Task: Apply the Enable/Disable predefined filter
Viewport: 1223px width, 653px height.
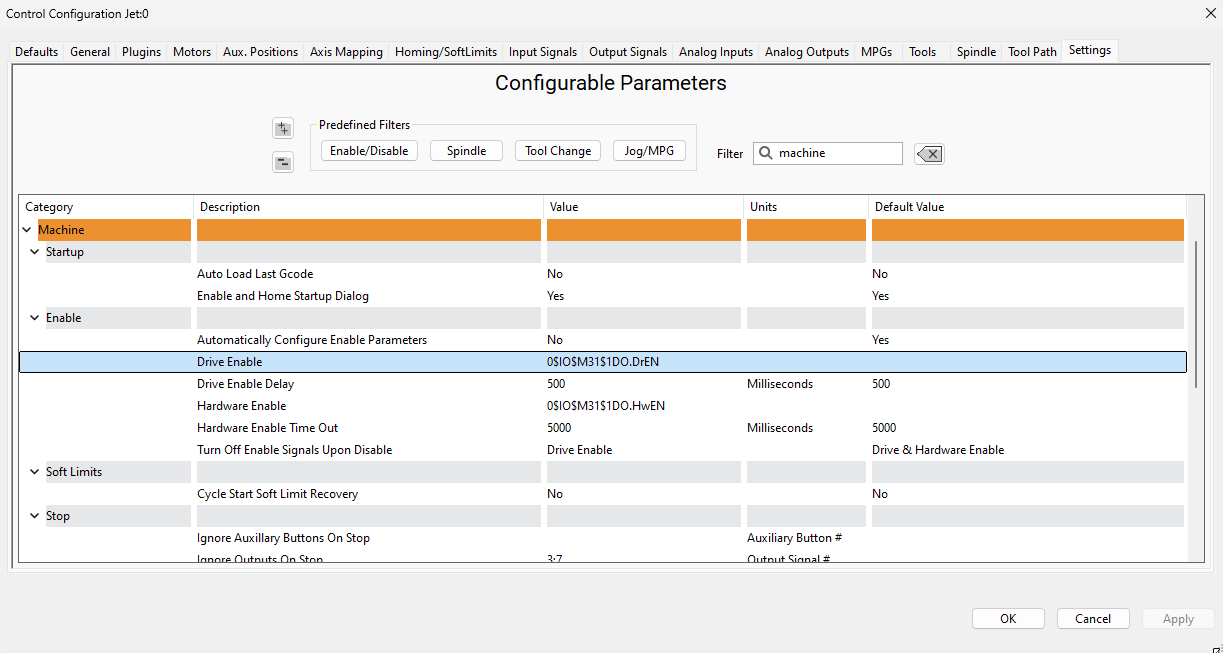Action: (369, 151)
